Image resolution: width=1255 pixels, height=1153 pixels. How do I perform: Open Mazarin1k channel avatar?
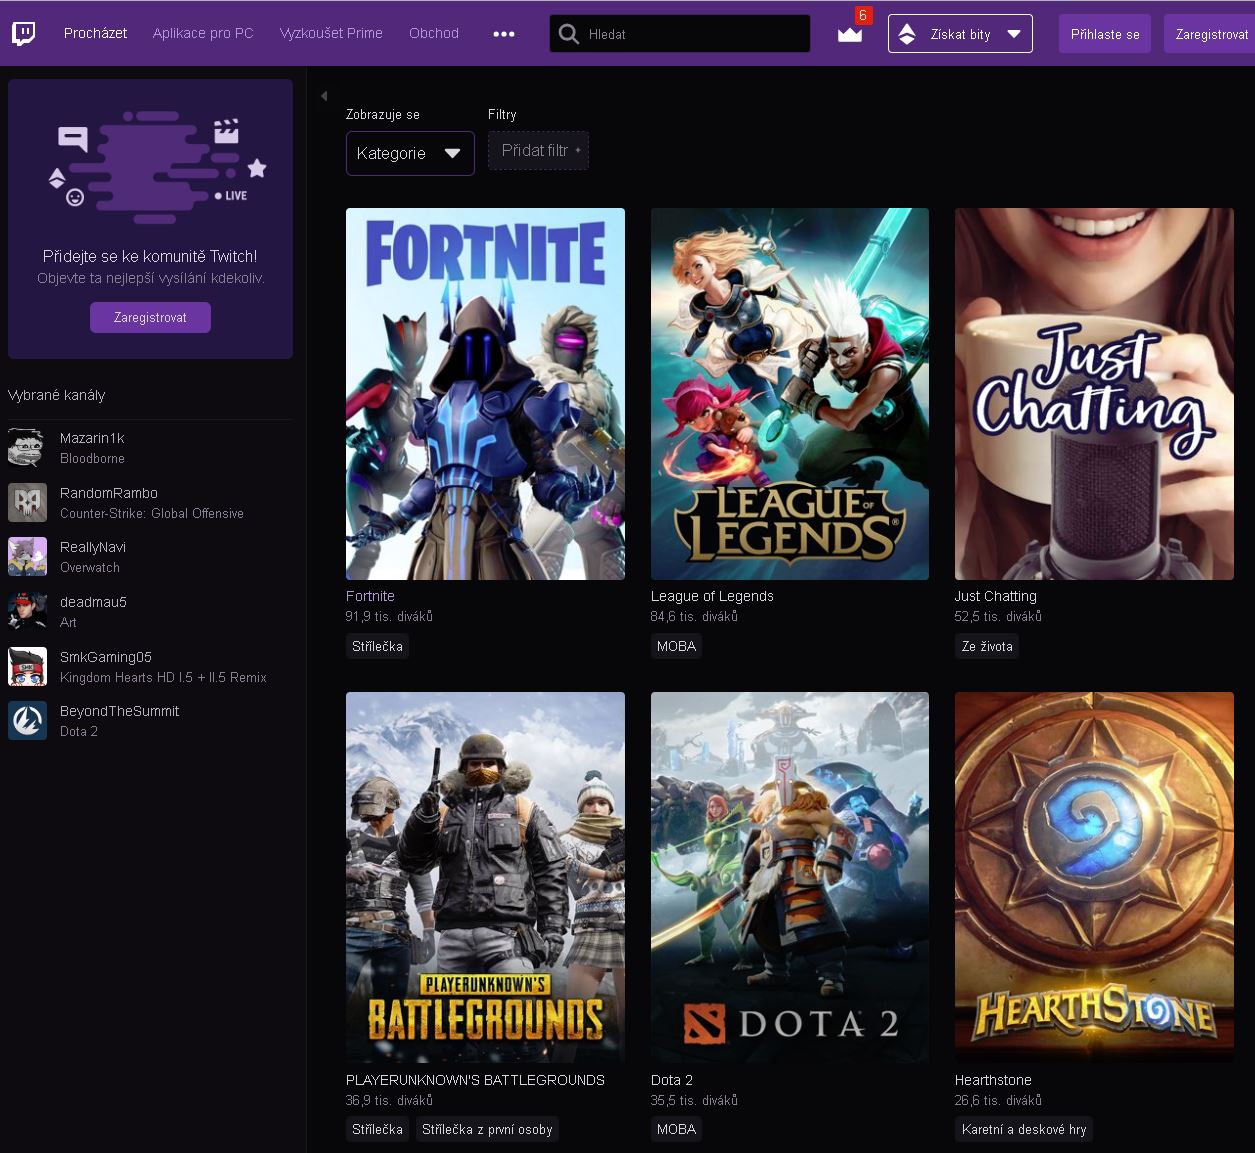click(x=27, y=448)
